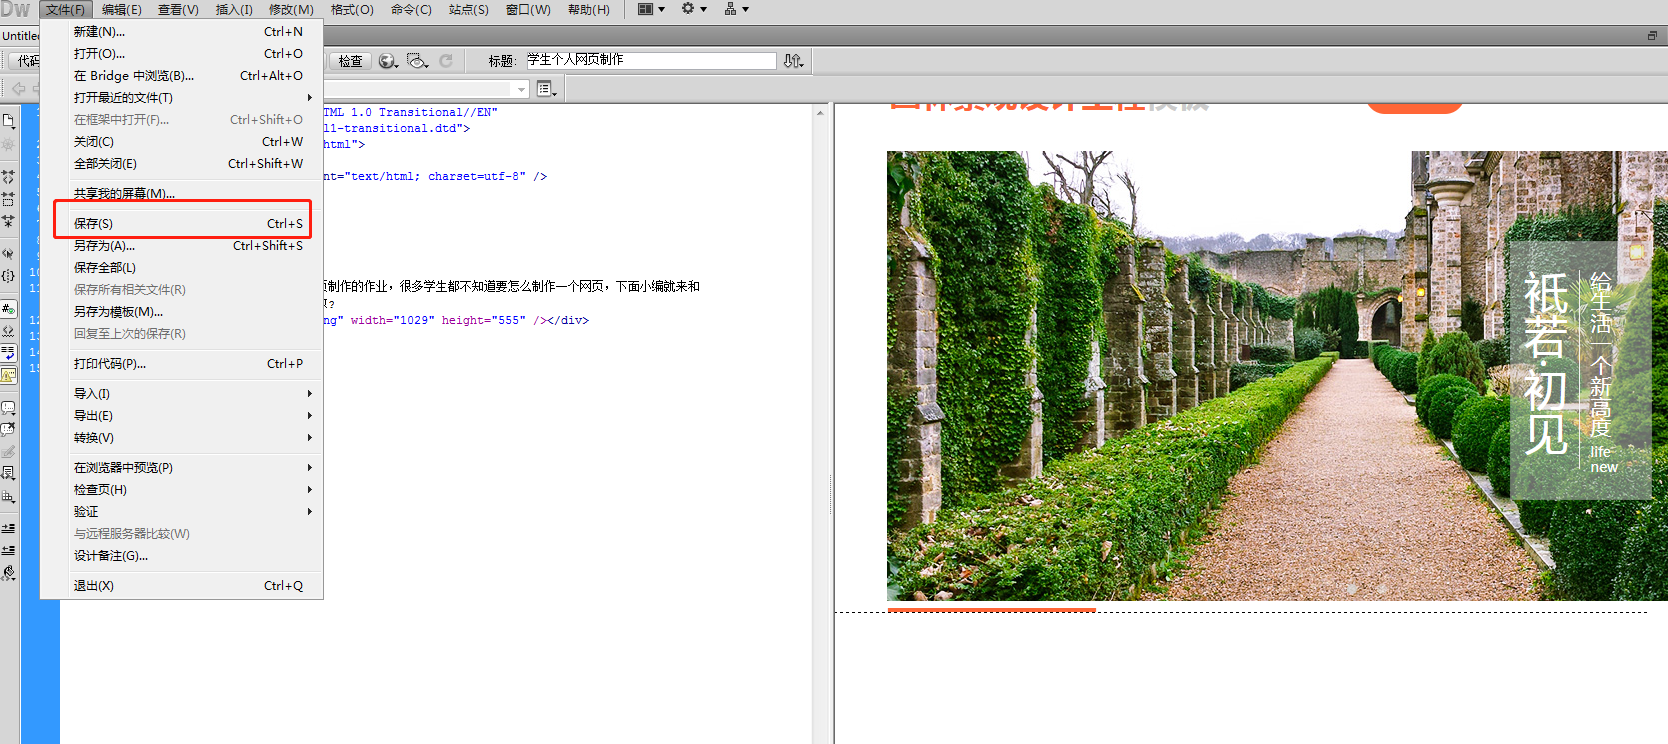Select 设计备注(G)... menu entry
1668x744 pixels.
181,556
